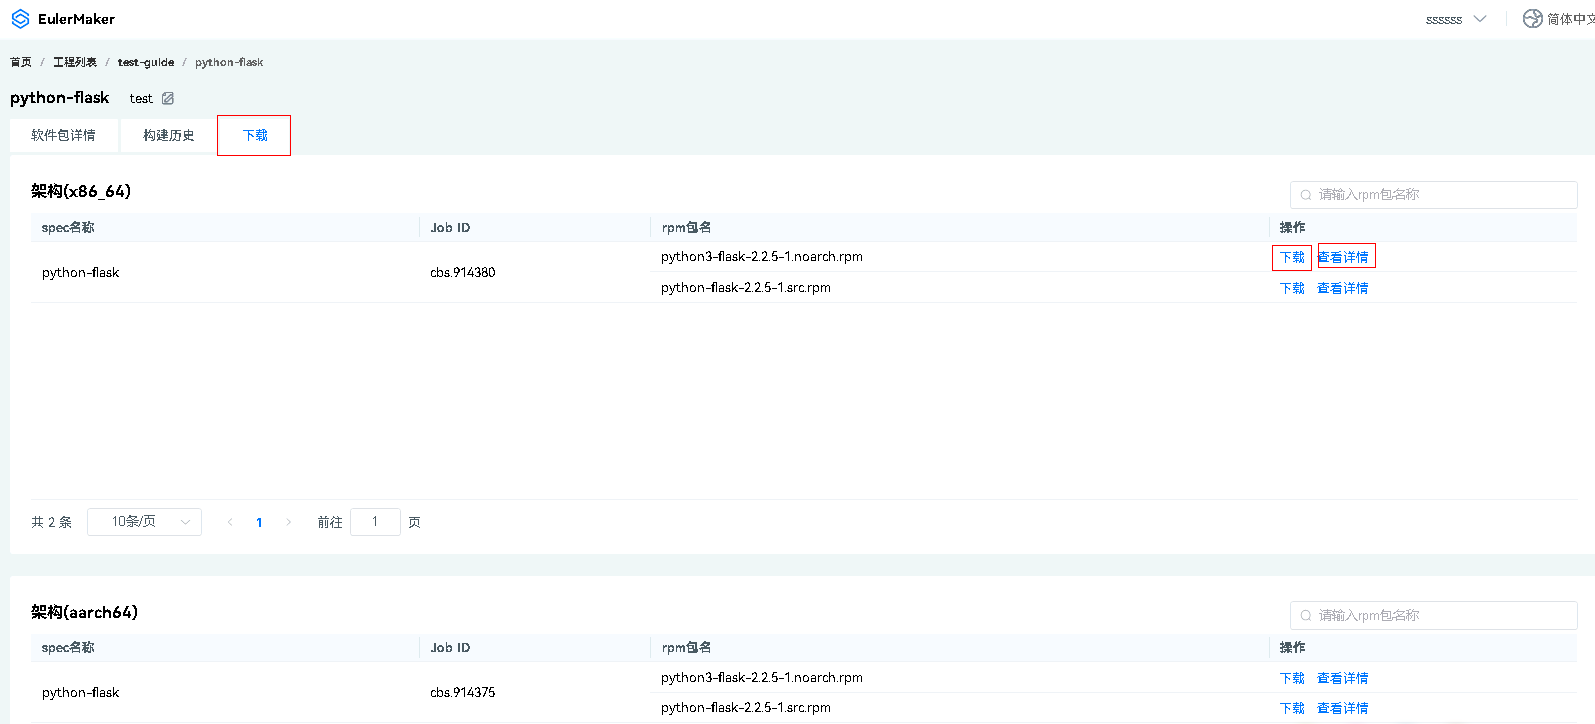View details of aarch64 python3-flask noarch rpm
Viewport: 1595px width, 724px height.
pyautogui.click(x=1342, y=678)
